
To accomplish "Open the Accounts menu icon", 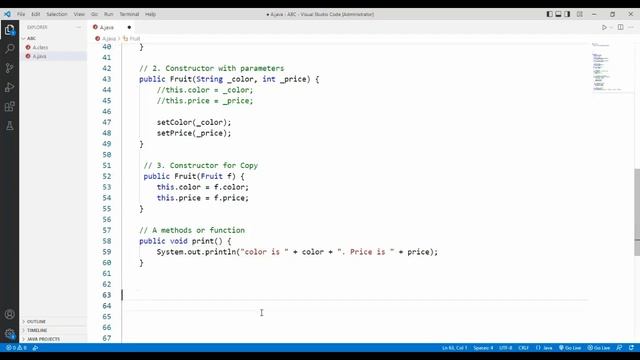I will coord(9,314).
